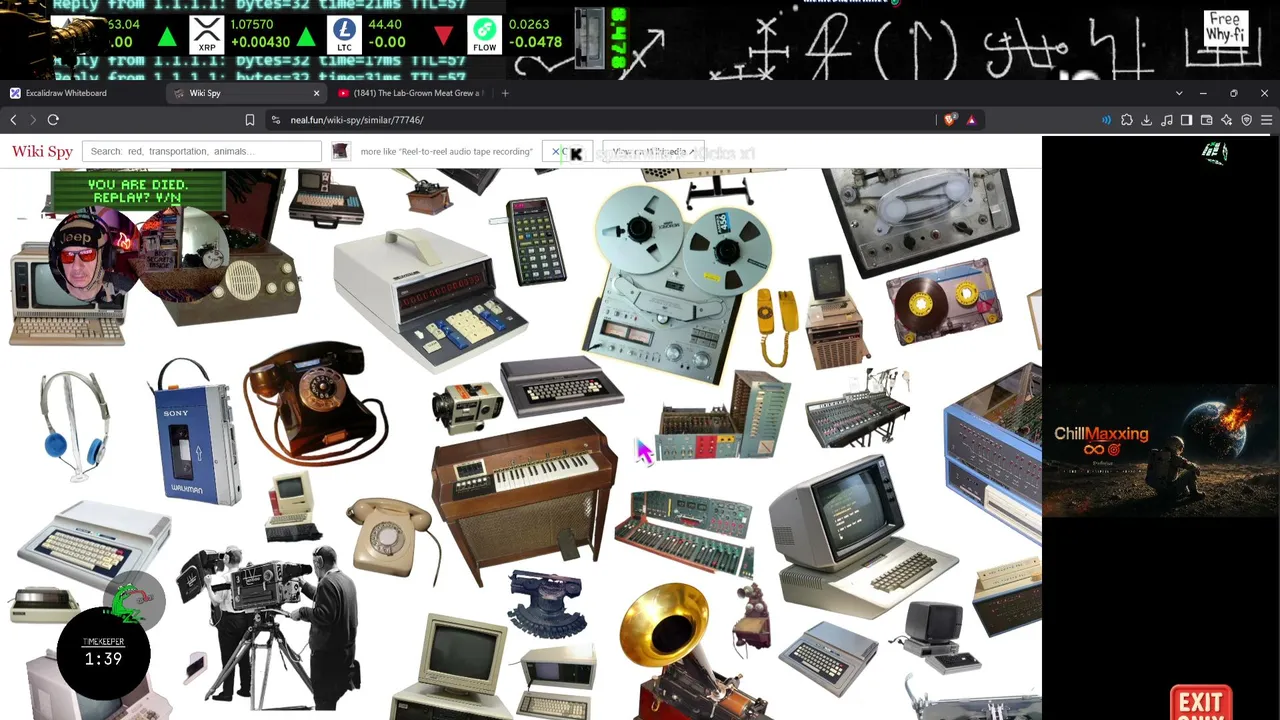
Task: Open a new browser tab
Action: 505,93
